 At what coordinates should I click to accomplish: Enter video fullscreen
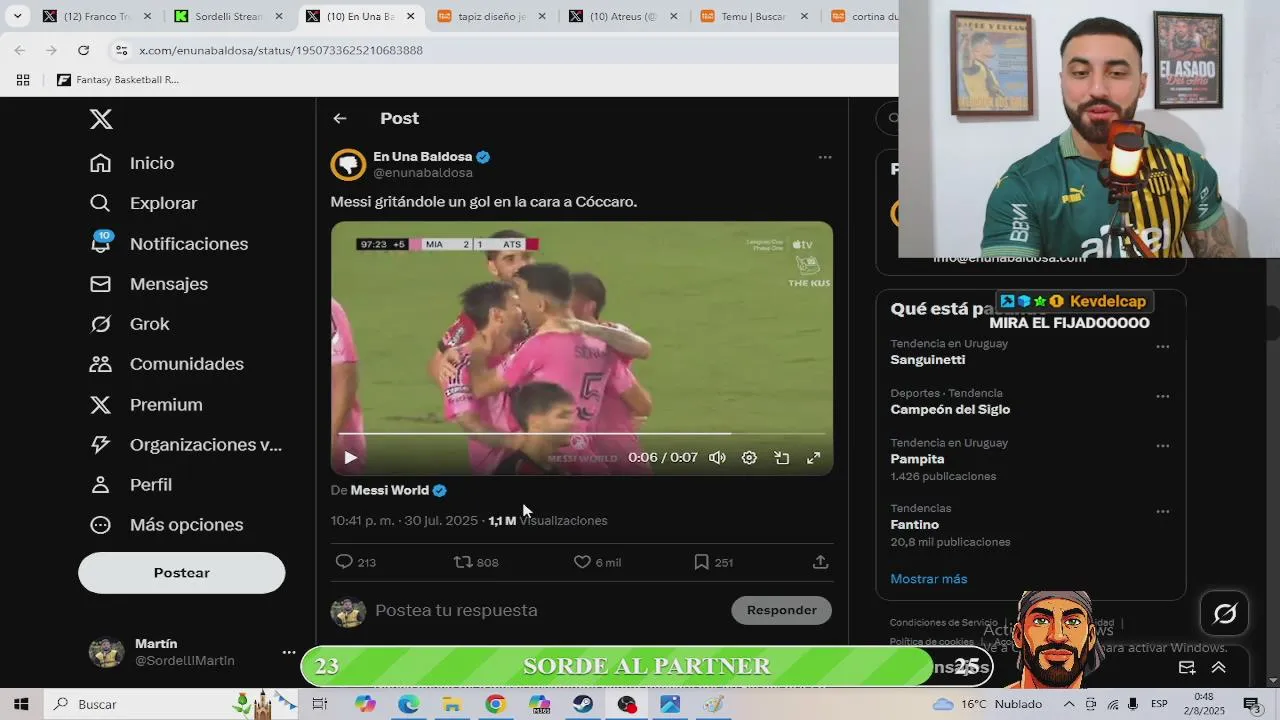click(814, 458)
